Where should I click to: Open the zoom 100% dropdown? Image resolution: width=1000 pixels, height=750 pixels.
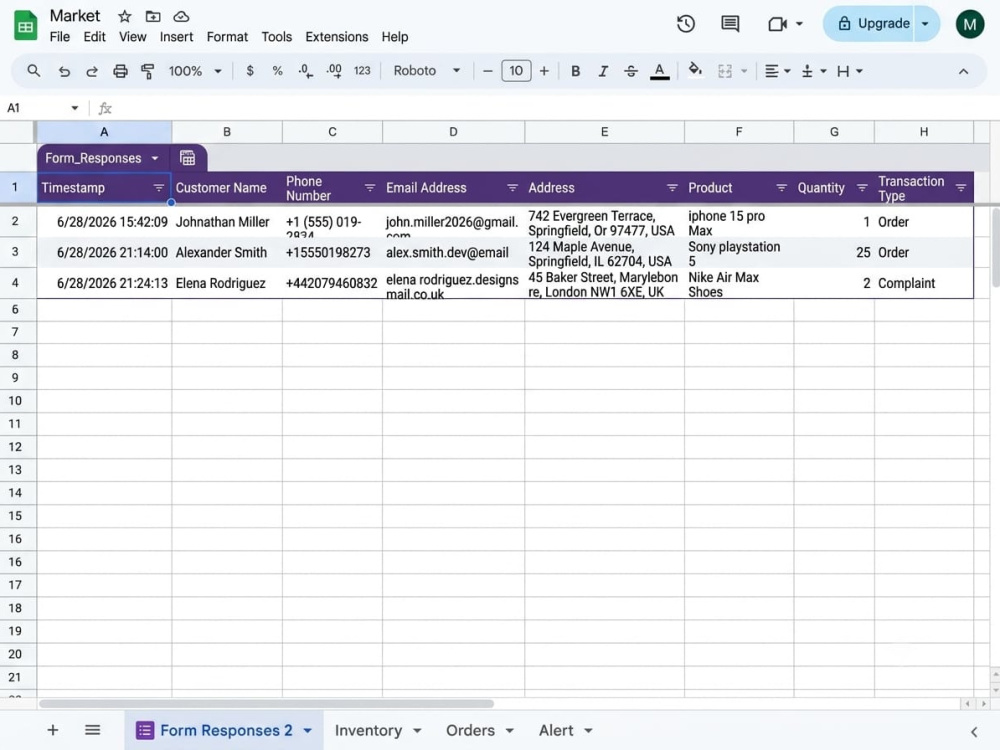(195, 71)
